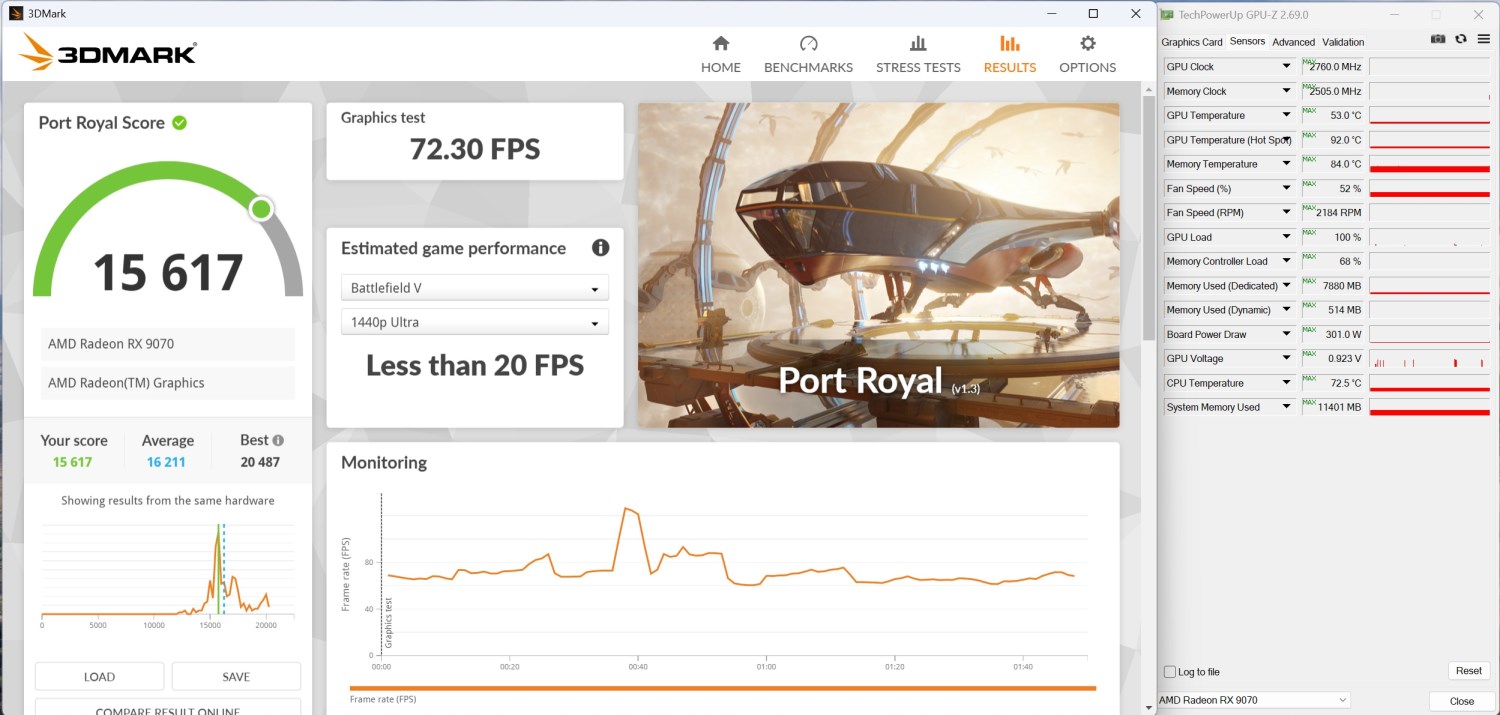
Task: Click the info icon next to Best score
Action: click(278, 440)
